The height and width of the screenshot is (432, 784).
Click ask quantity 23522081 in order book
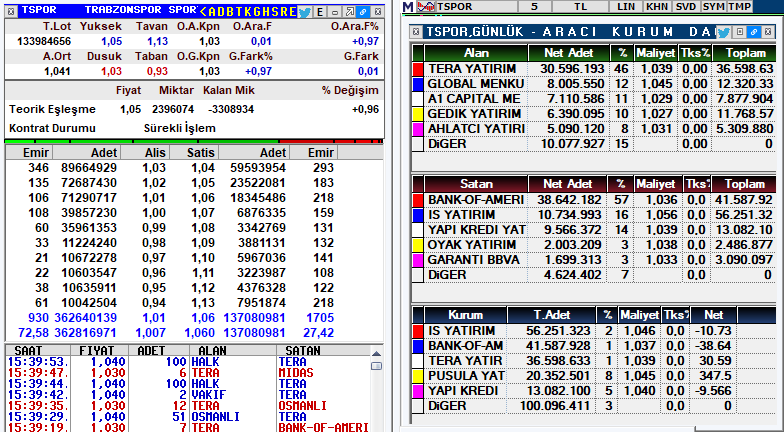click(x=258, y=183)
